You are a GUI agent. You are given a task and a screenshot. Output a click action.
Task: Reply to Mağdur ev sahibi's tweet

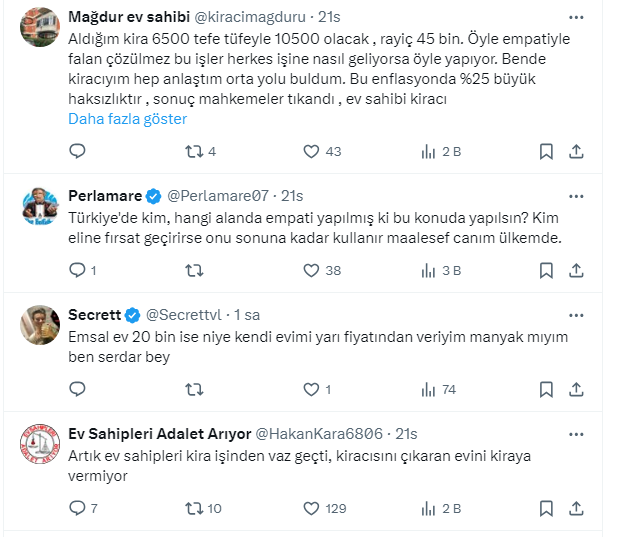tap(77, 151)
